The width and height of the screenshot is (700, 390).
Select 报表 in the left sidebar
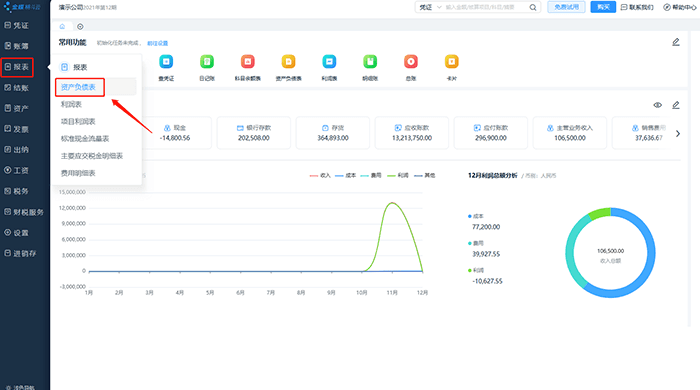[x=17, y=67]
